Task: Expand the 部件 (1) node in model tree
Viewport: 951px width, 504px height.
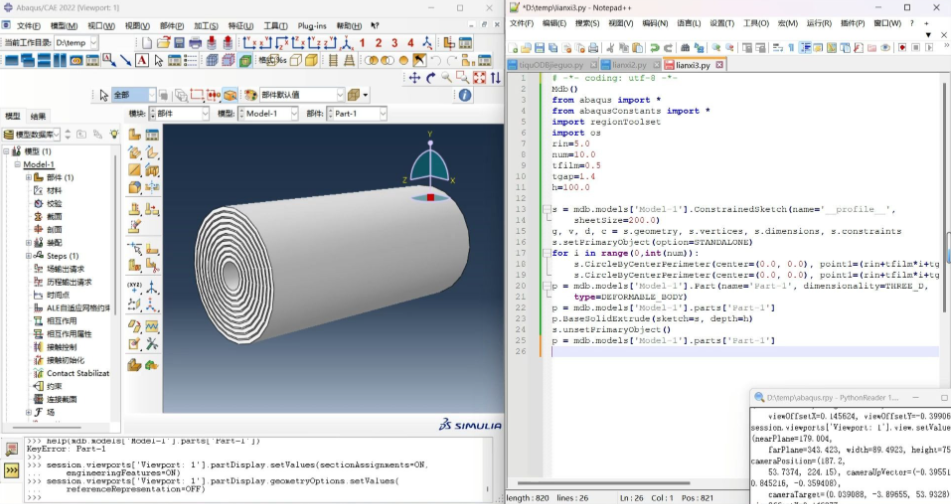Action: point(29,178)
